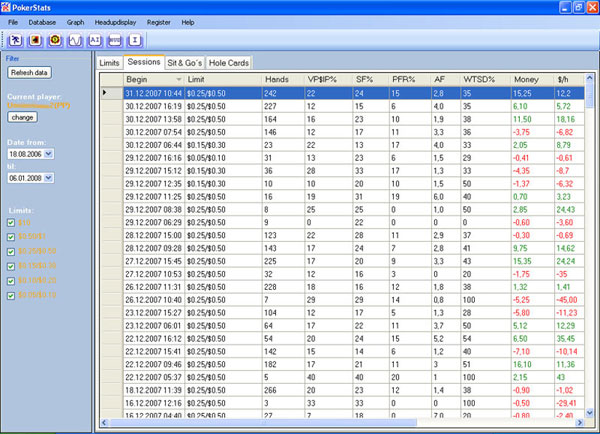Click the change player button
Screen dimensions: 600x434
22,117
